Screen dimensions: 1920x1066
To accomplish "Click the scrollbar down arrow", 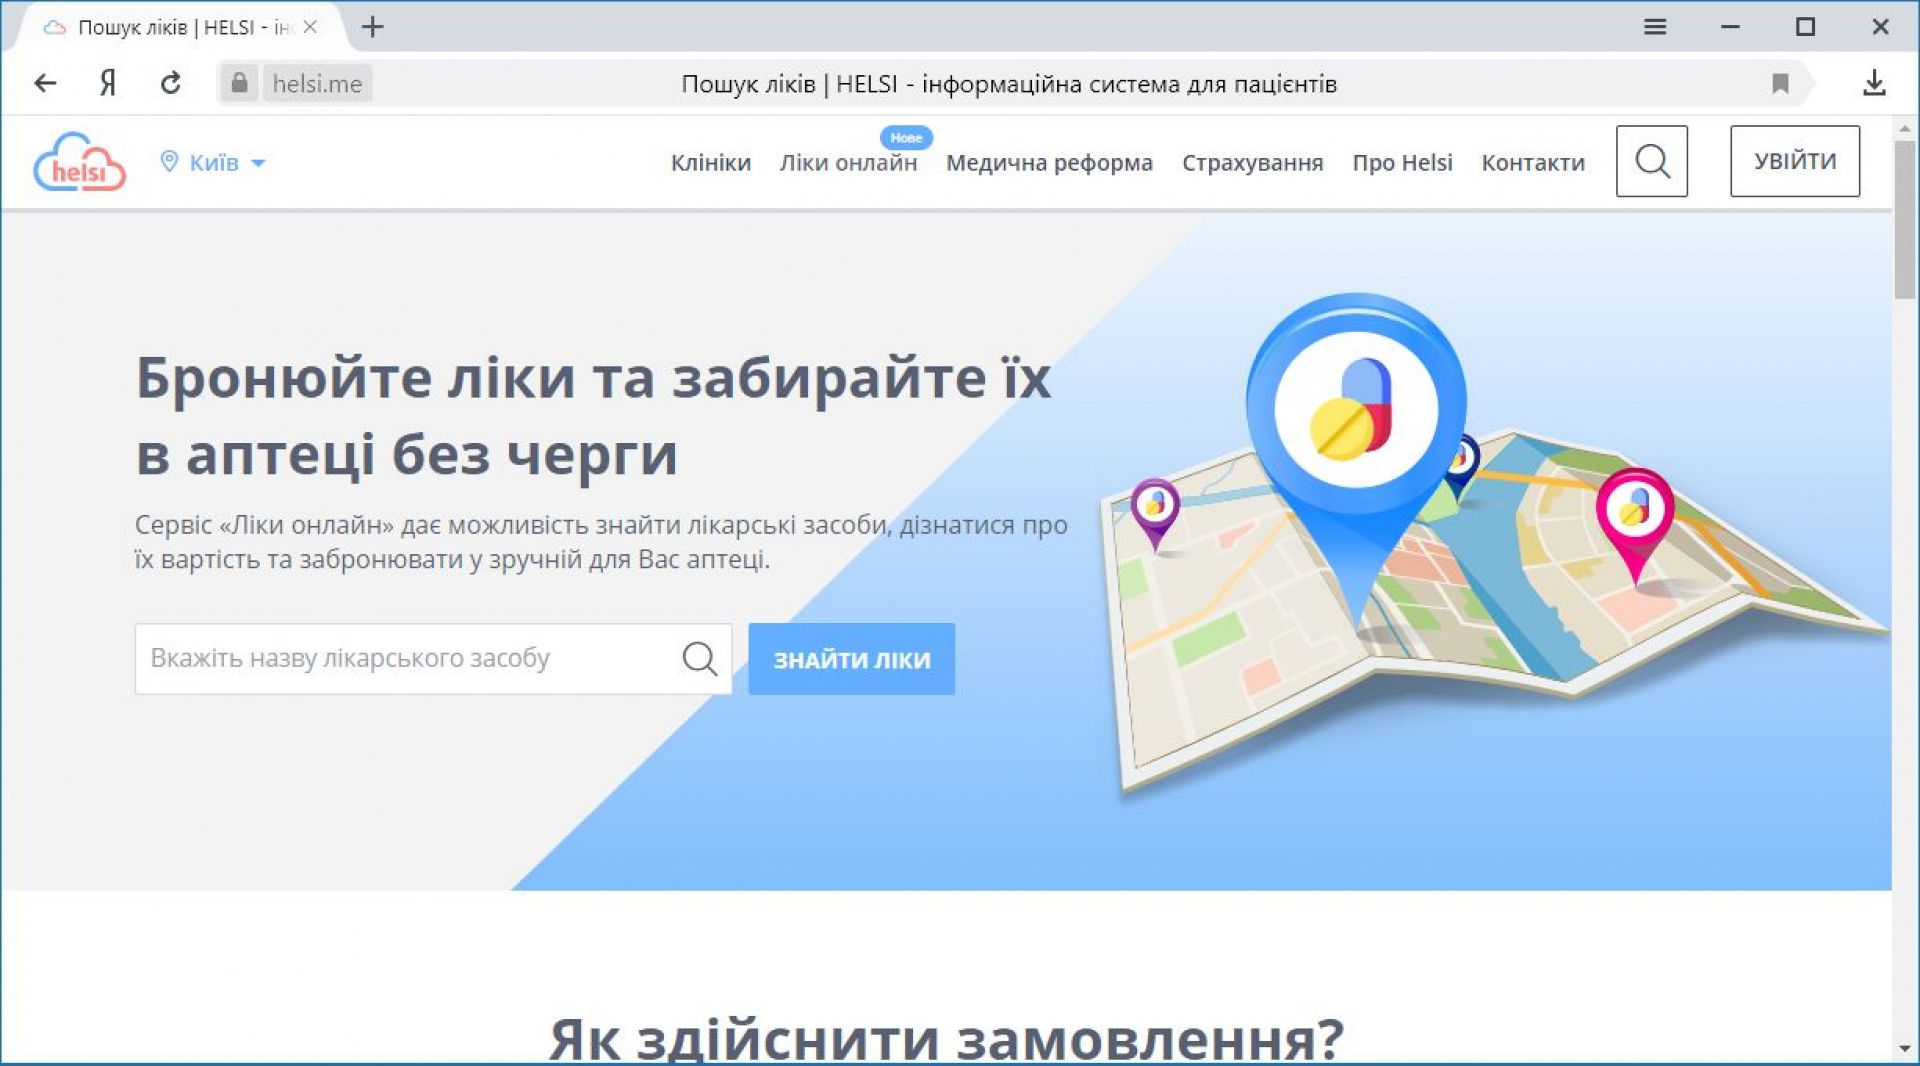I will coord(1905,1049).
